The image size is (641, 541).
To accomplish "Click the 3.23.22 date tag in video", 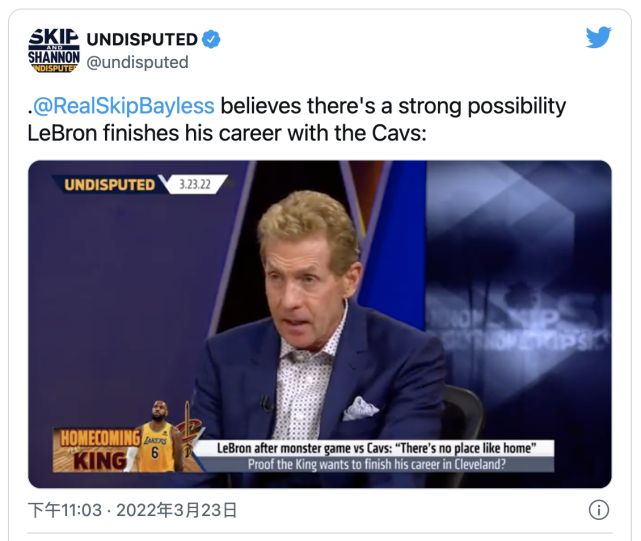I will pos(195,184).
